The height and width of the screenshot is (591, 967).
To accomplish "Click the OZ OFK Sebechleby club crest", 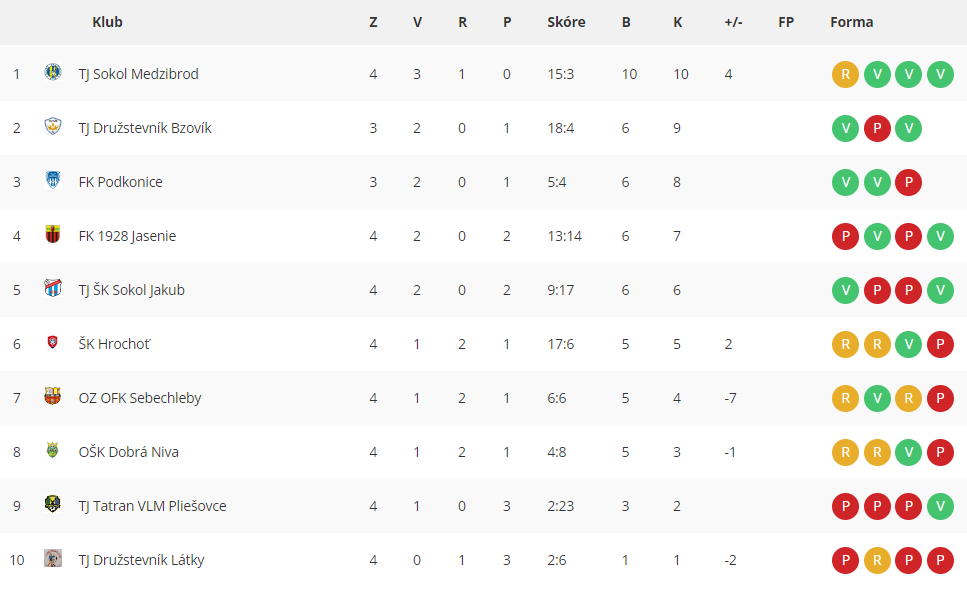I will click(53, 396).
